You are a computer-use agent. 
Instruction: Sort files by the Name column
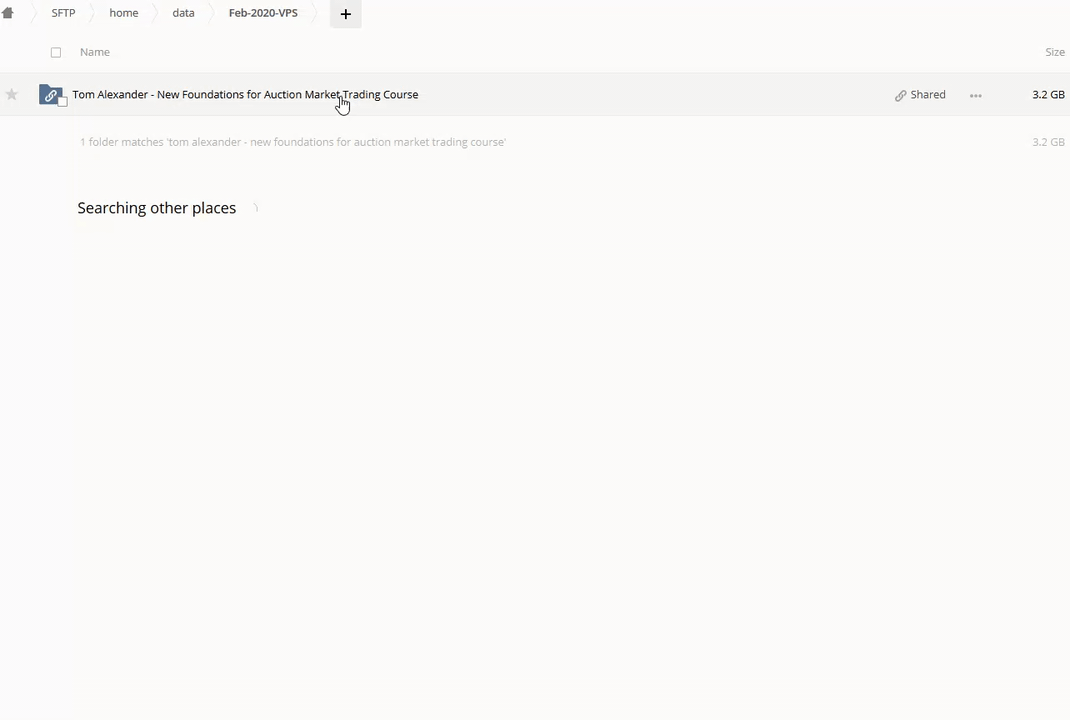click(95, 52)
